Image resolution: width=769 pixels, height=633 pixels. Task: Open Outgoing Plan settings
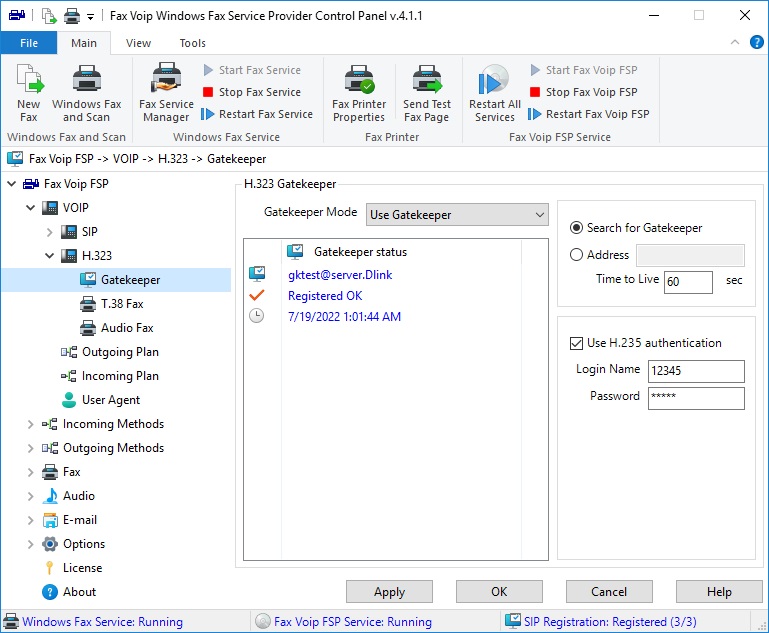click(120, 352)
